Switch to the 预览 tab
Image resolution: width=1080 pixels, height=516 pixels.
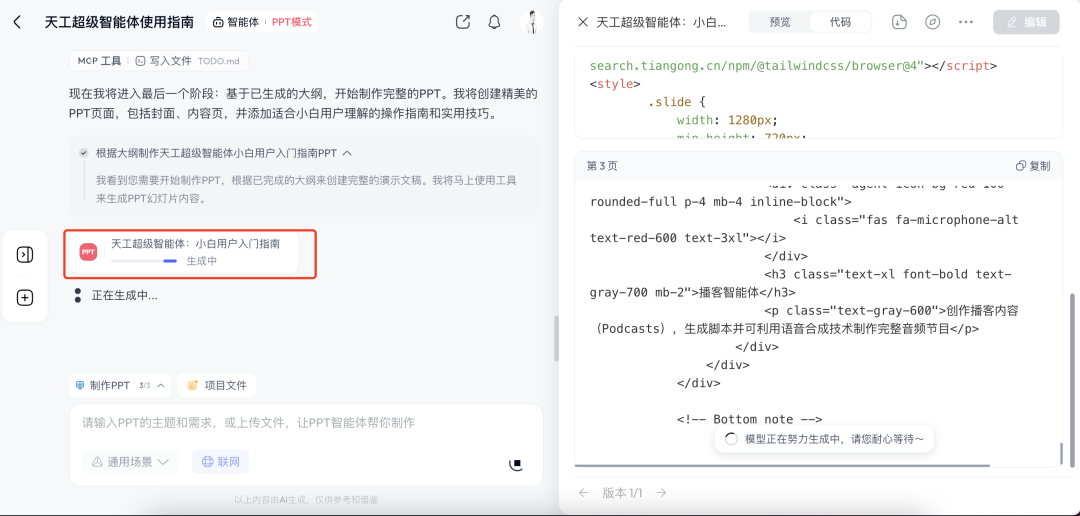[x=780, y=22]
